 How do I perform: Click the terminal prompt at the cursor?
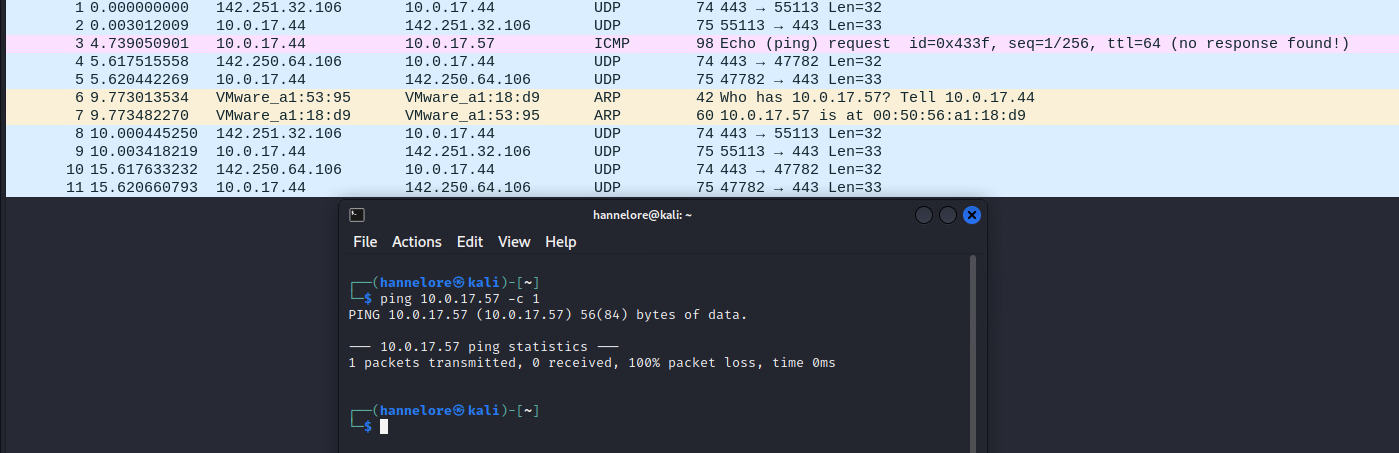pos(384,427)
